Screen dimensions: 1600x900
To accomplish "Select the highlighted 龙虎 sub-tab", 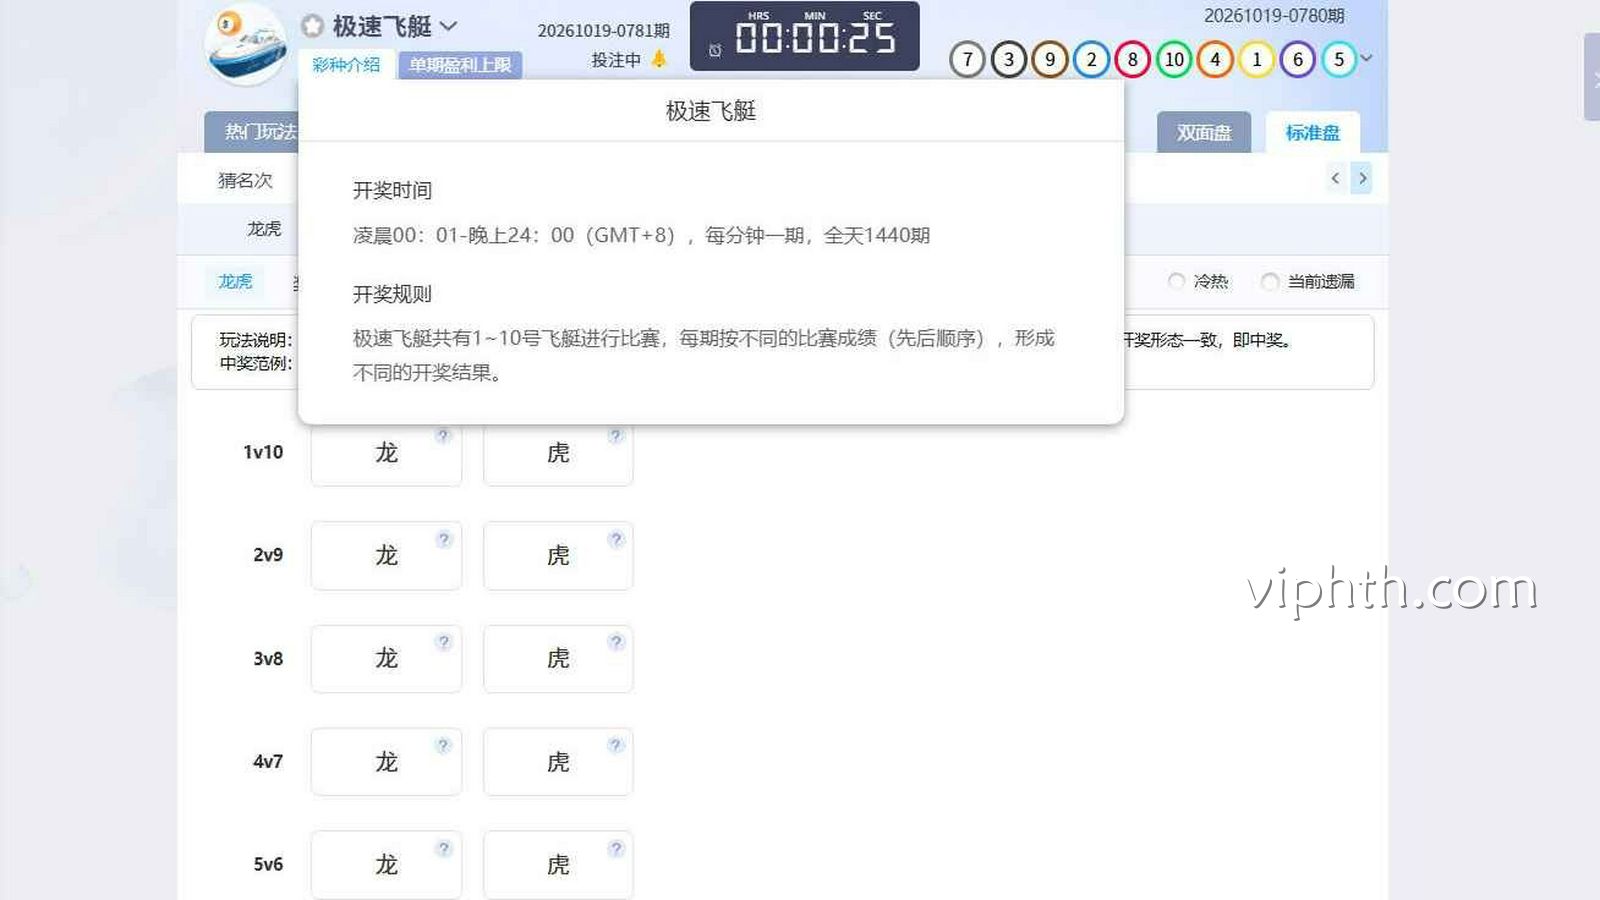I will (x=236, y=281).
